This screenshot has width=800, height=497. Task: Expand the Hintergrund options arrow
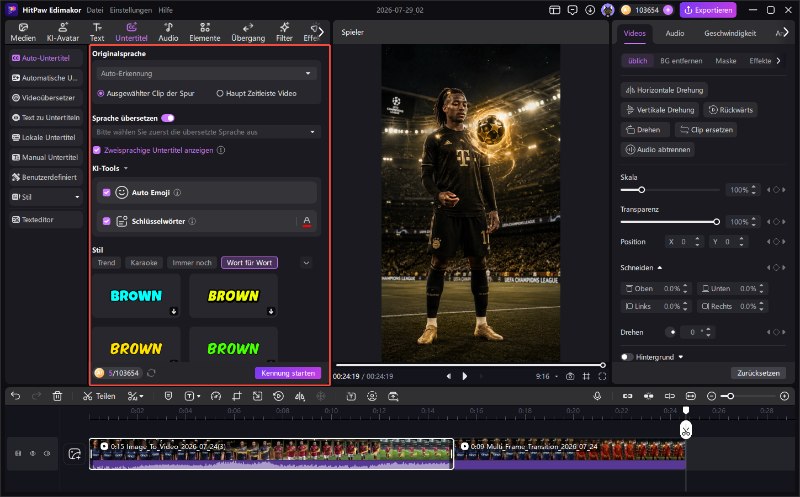coord(681,357)
